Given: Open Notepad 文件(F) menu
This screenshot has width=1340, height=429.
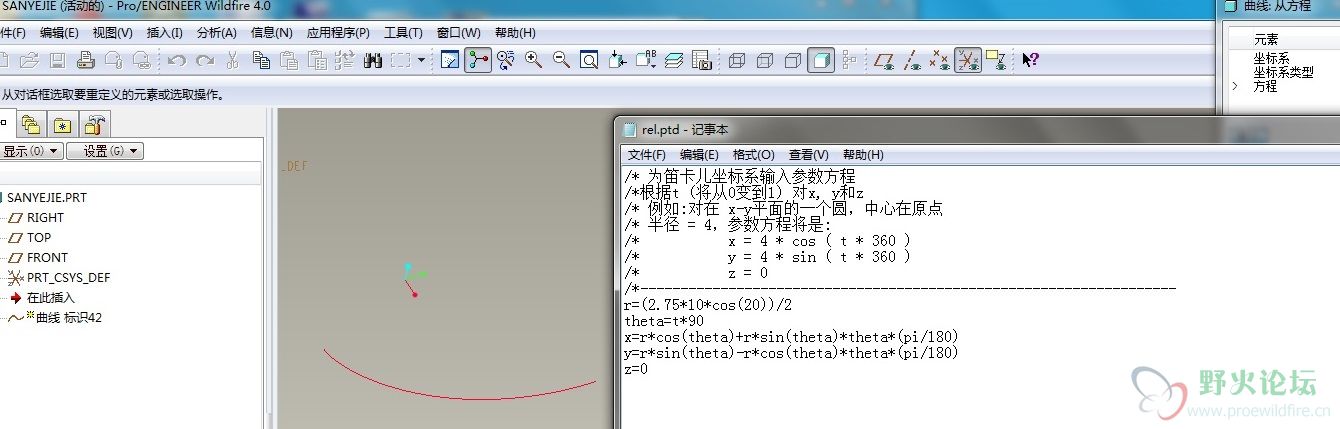Looking at the screenshot, I should (646, 155).
